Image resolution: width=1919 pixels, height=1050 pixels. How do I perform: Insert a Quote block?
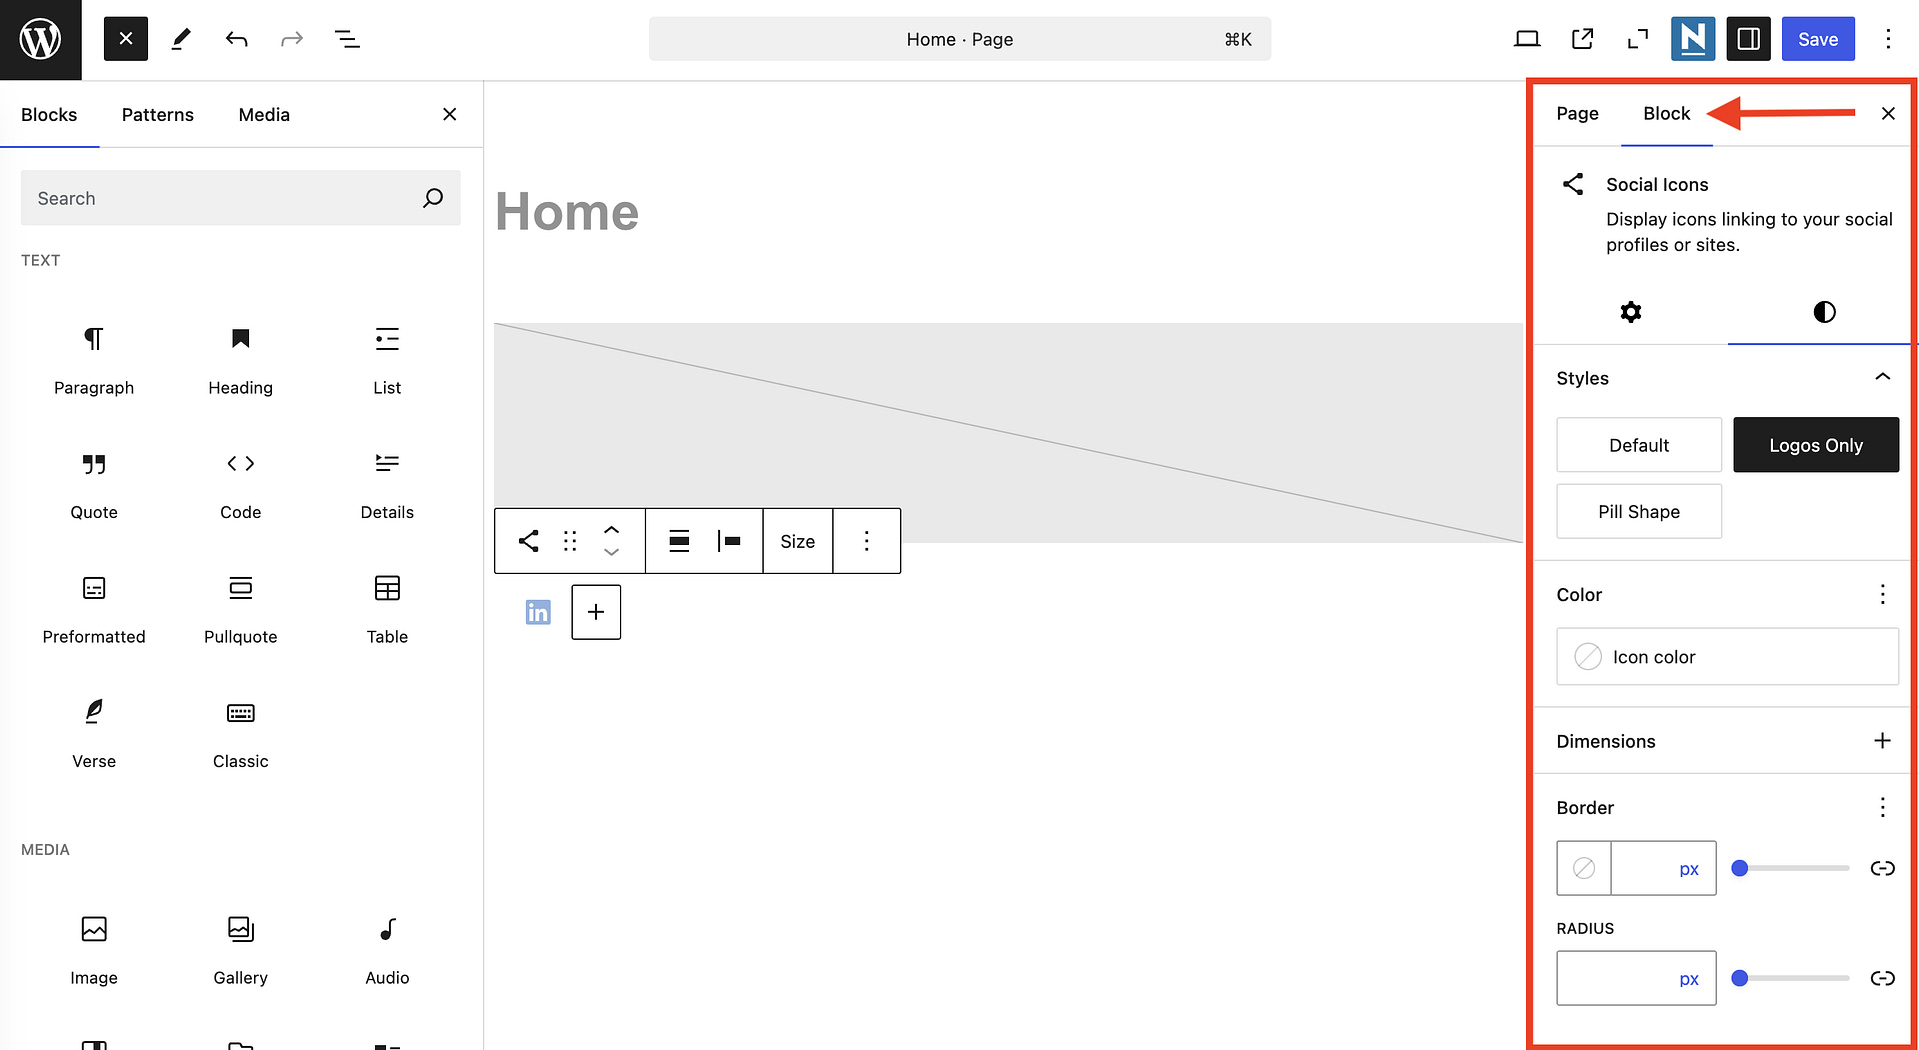point(94,485)
